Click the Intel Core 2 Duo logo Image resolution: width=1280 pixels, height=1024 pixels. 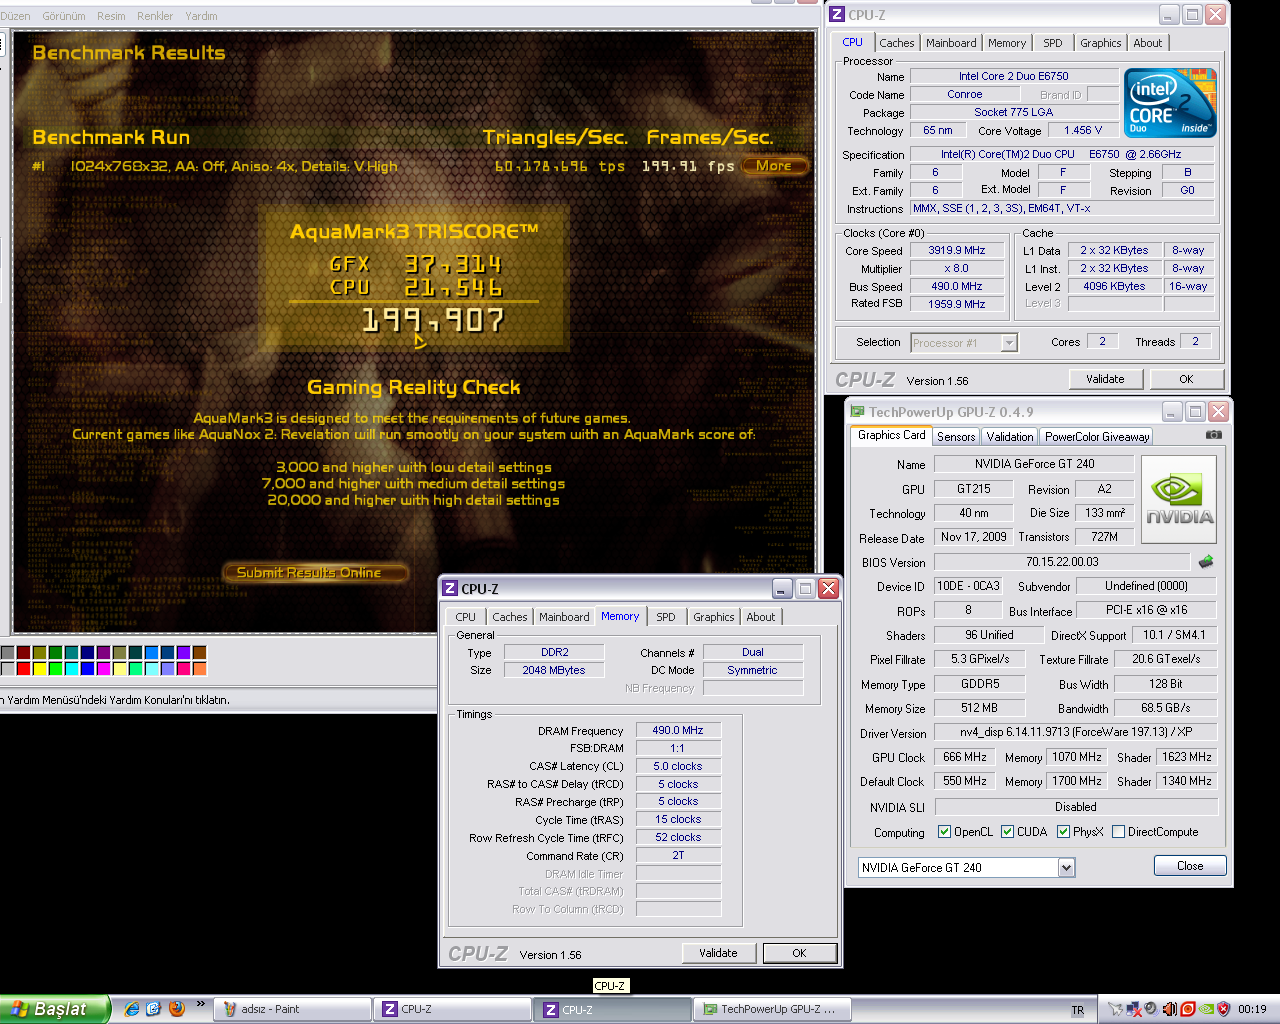point(1170,102)
